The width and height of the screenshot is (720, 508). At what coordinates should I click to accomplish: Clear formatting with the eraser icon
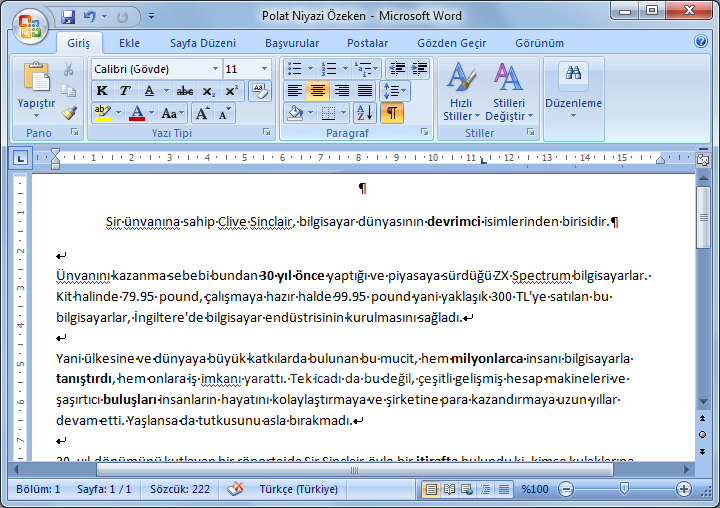pos(260,91)
